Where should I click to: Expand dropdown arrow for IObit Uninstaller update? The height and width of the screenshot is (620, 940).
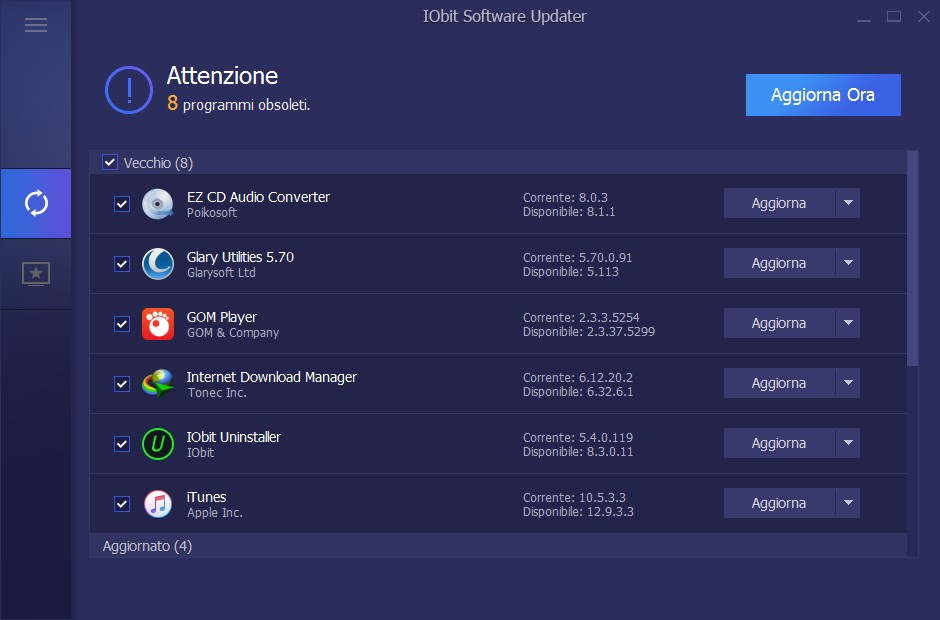point(848,443)
